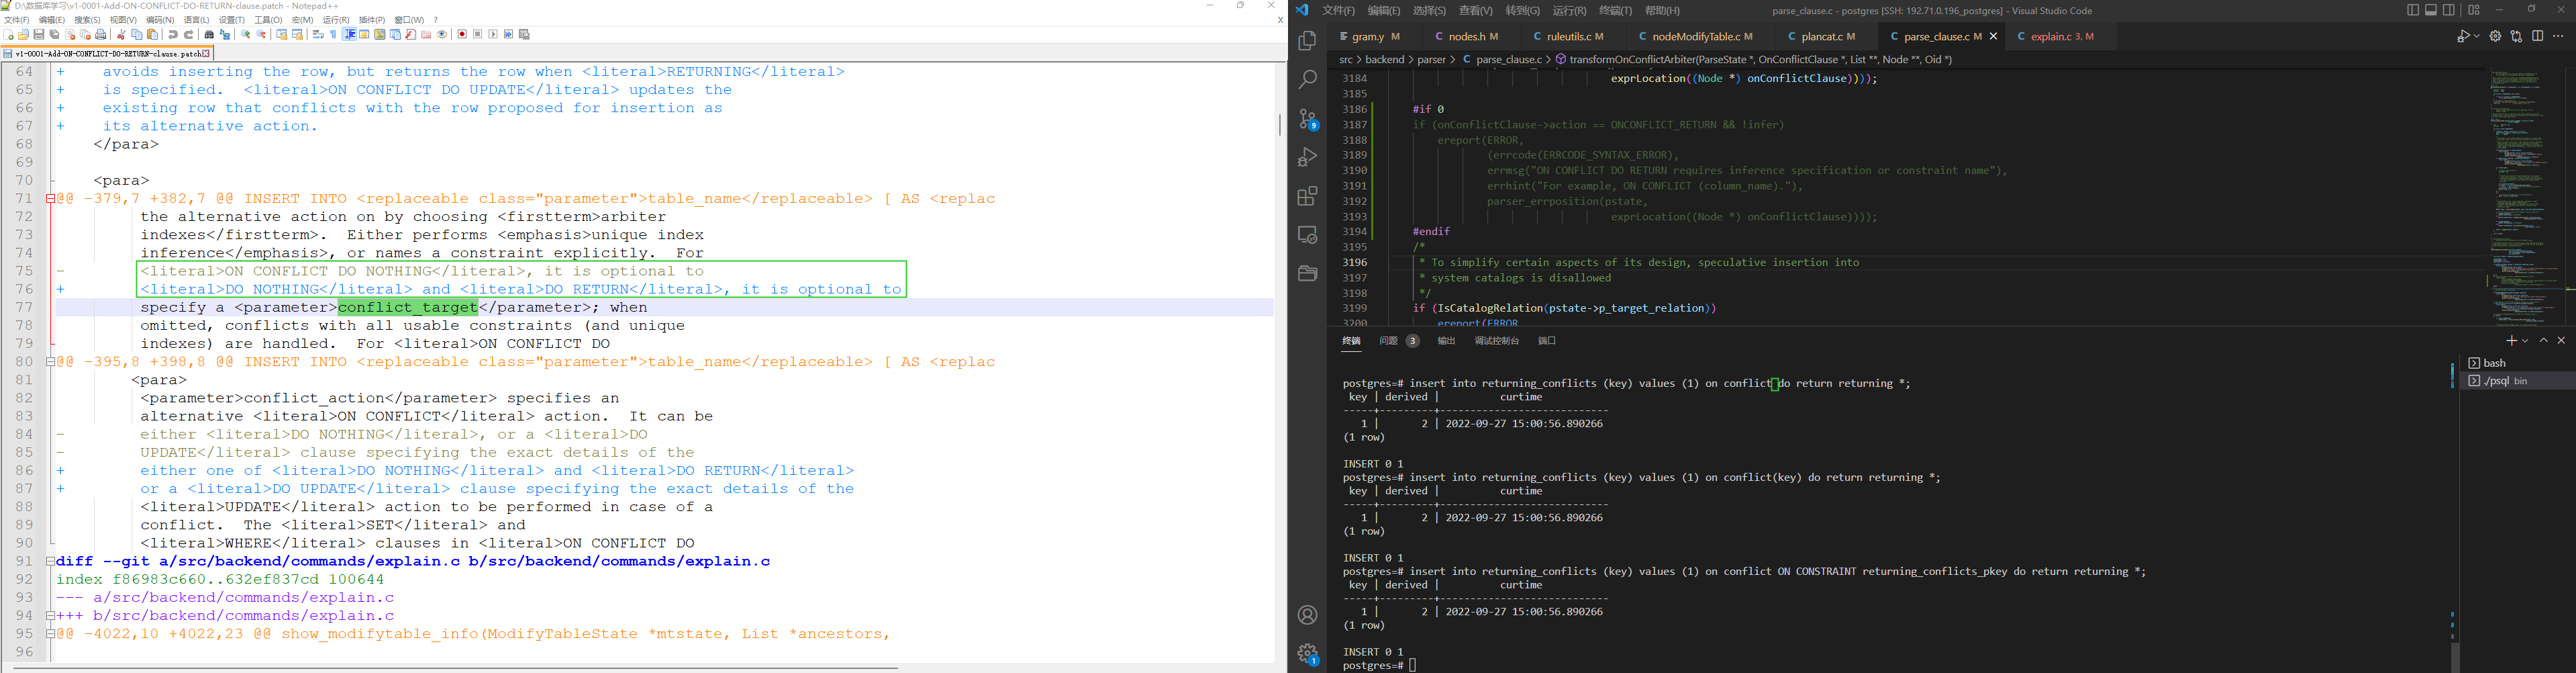
Task: Open the VS Code Search view
Action: 1307,80
